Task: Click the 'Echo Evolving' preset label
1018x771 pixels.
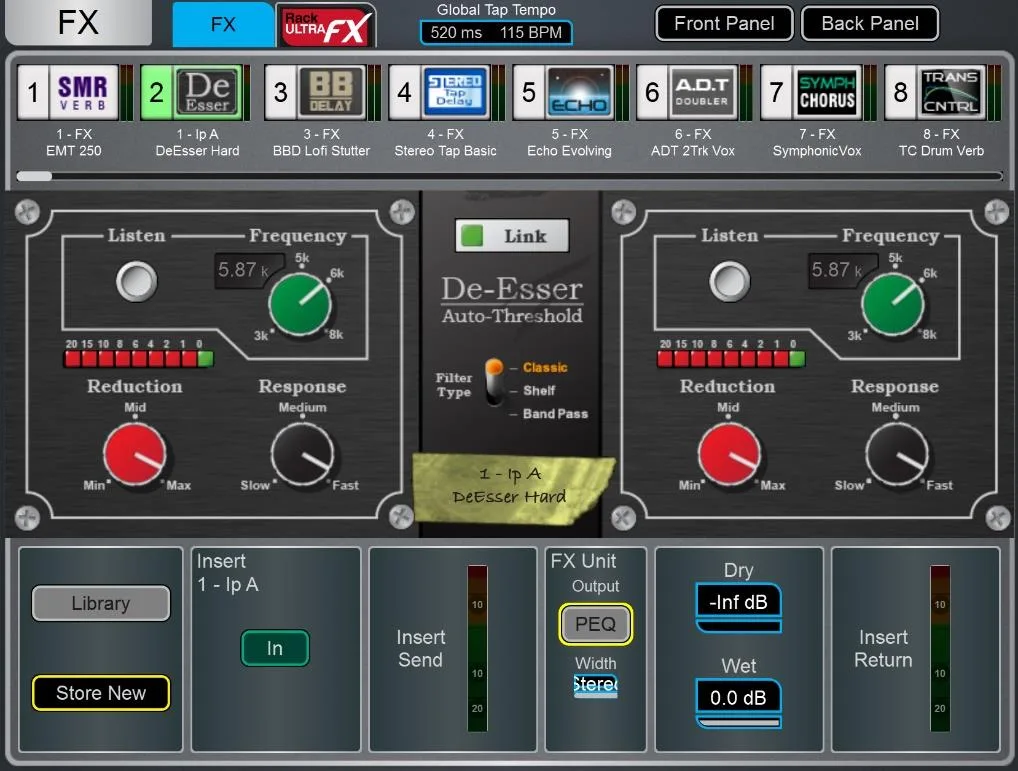Action: [569, 151]
